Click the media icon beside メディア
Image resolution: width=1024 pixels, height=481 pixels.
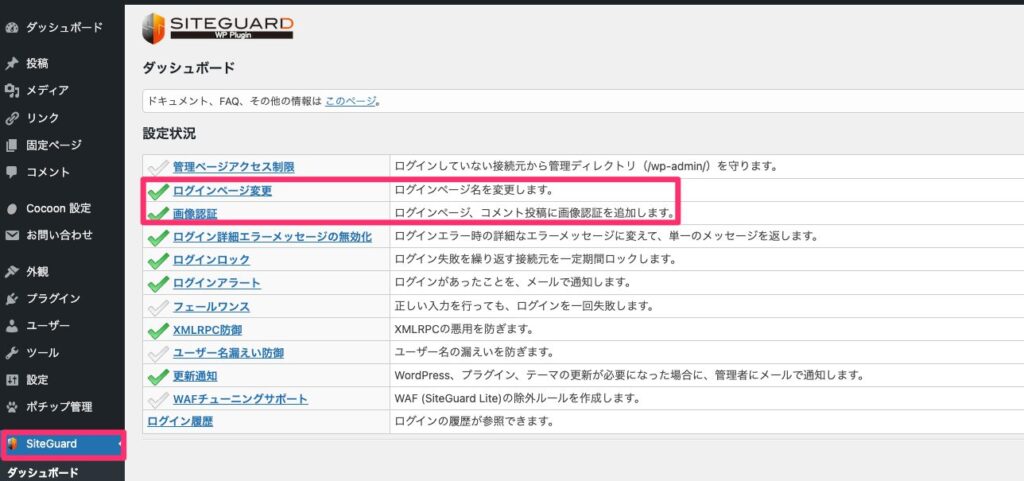12,91
